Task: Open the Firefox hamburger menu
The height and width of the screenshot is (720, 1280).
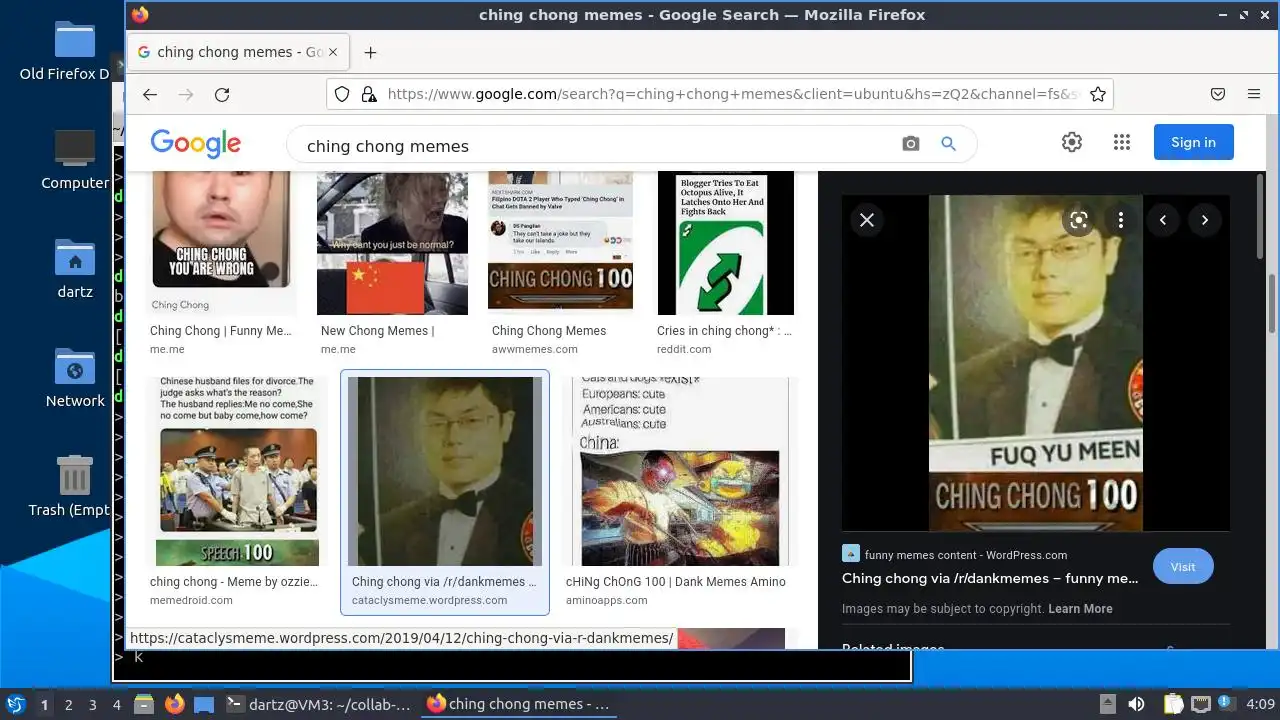Action: coord(1254,94)
